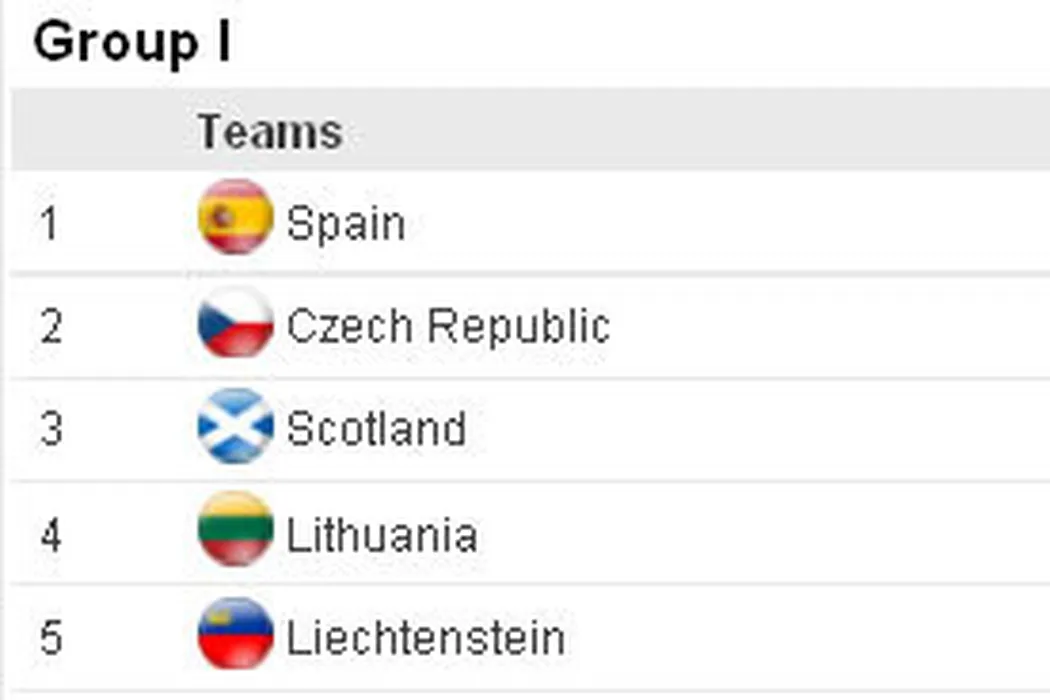Click rank number 2 in the table

coord(51,327)
